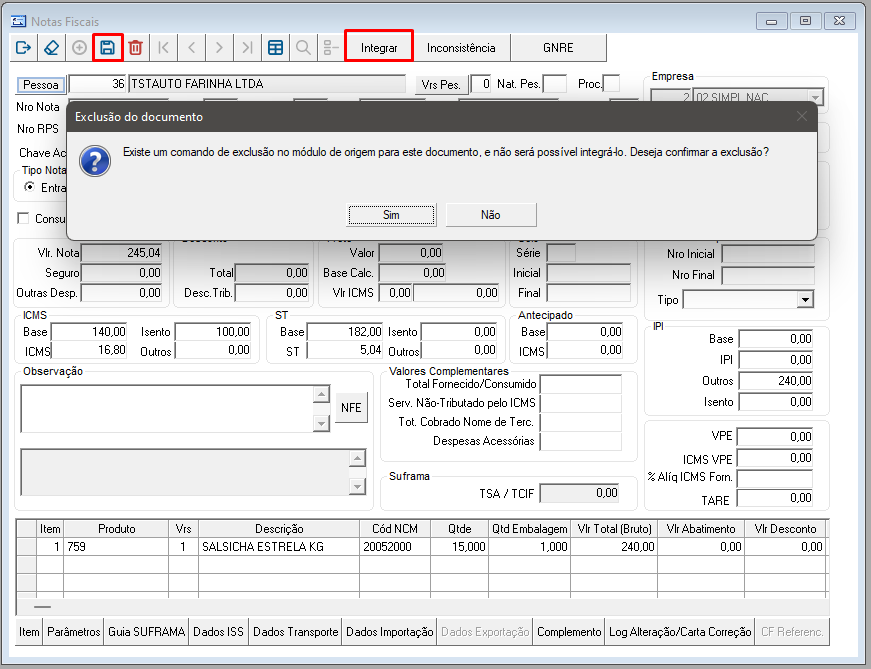Click lower text box scroll down arrow

point(357,487)
